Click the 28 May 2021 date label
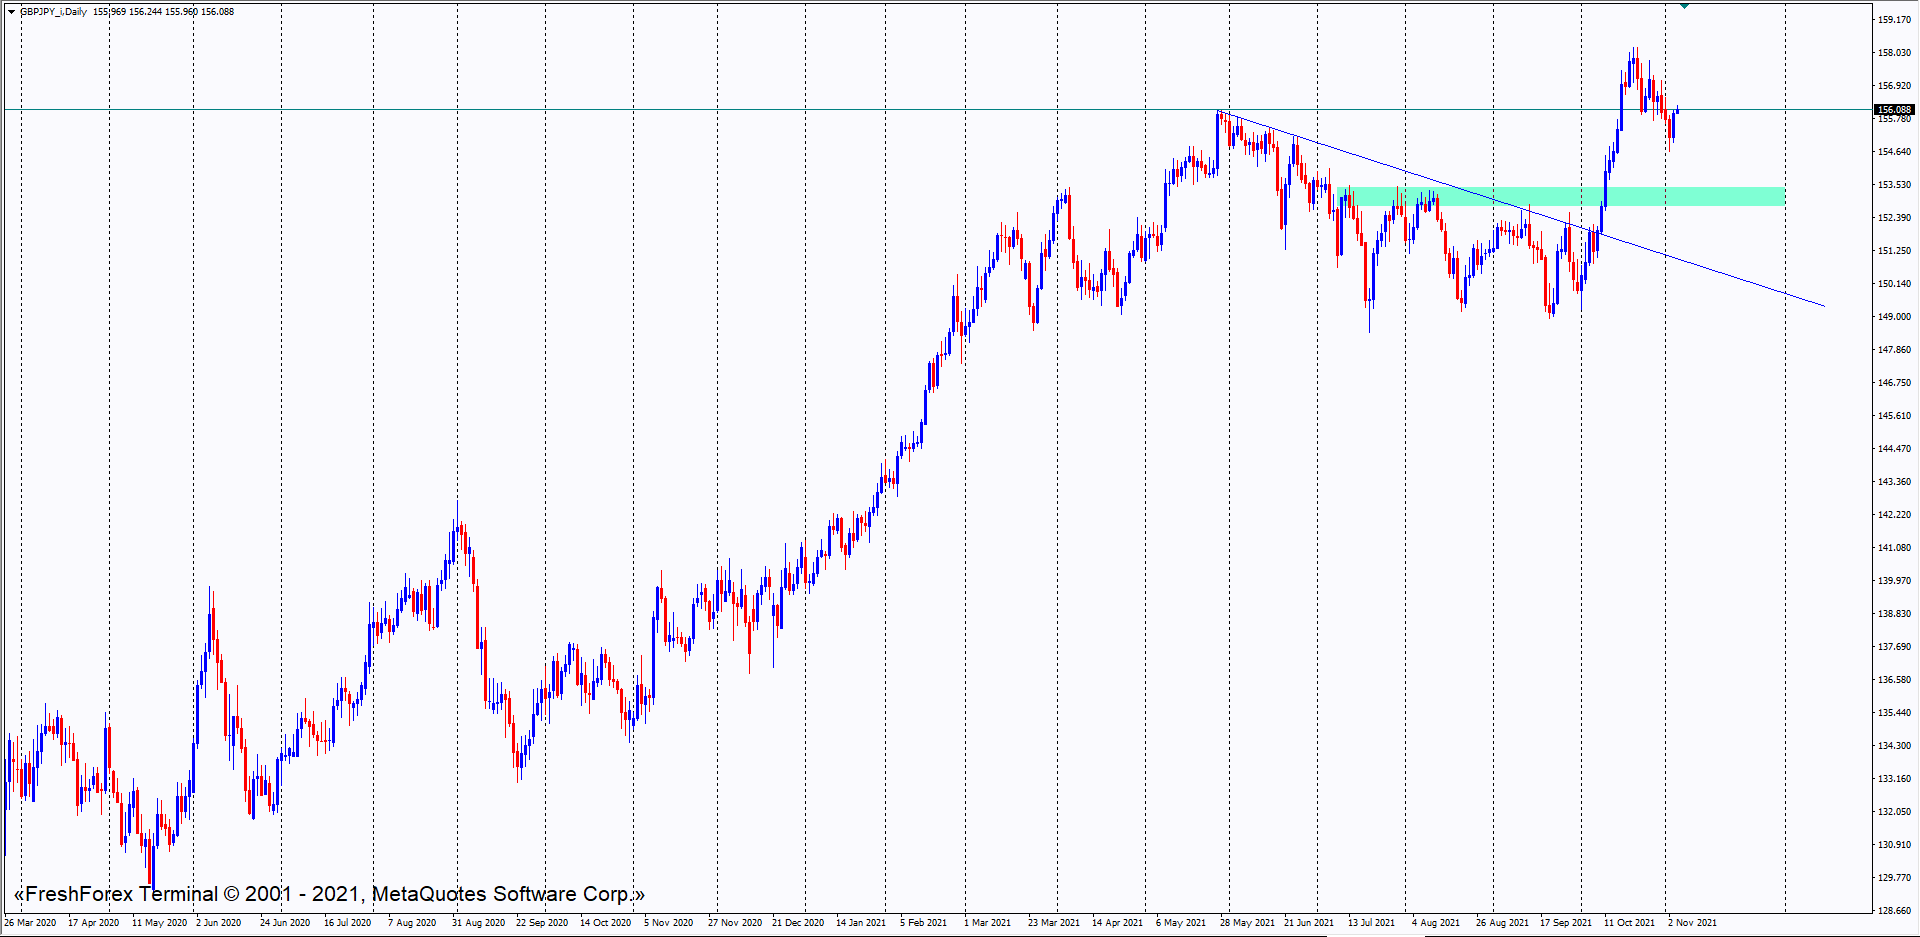 (1247, 923)
